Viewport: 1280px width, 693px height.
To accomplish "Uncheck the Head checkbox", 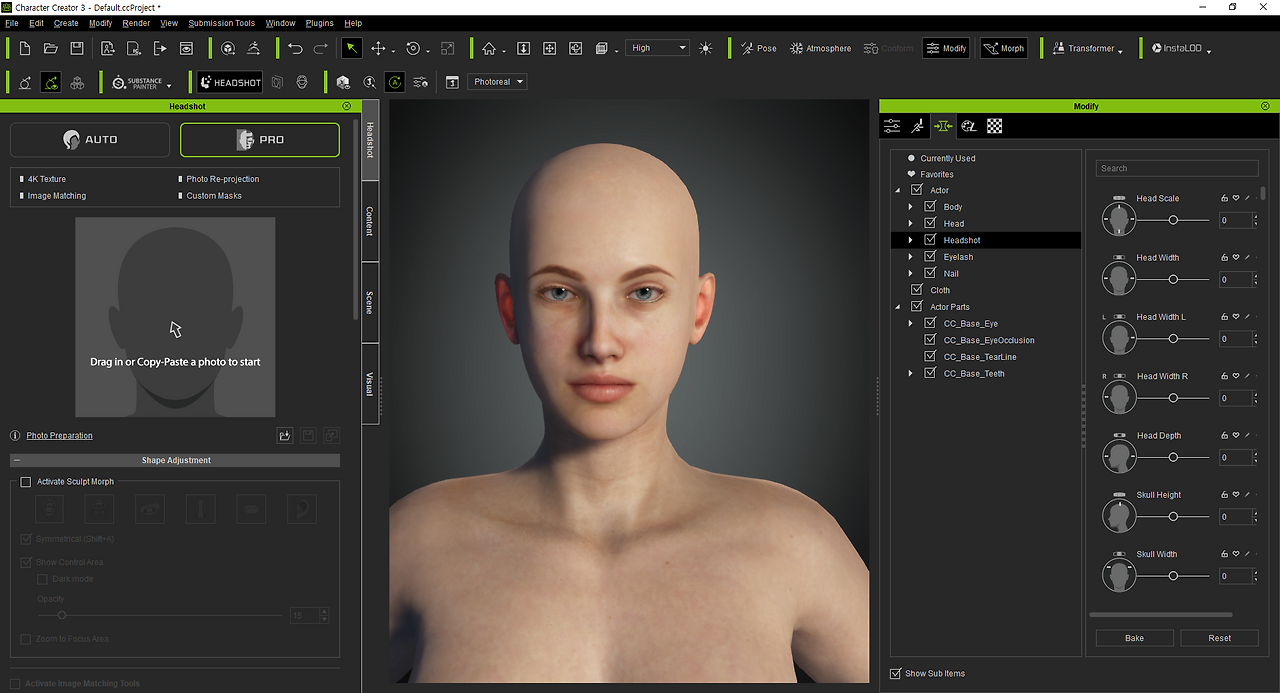I will point(930,223).
